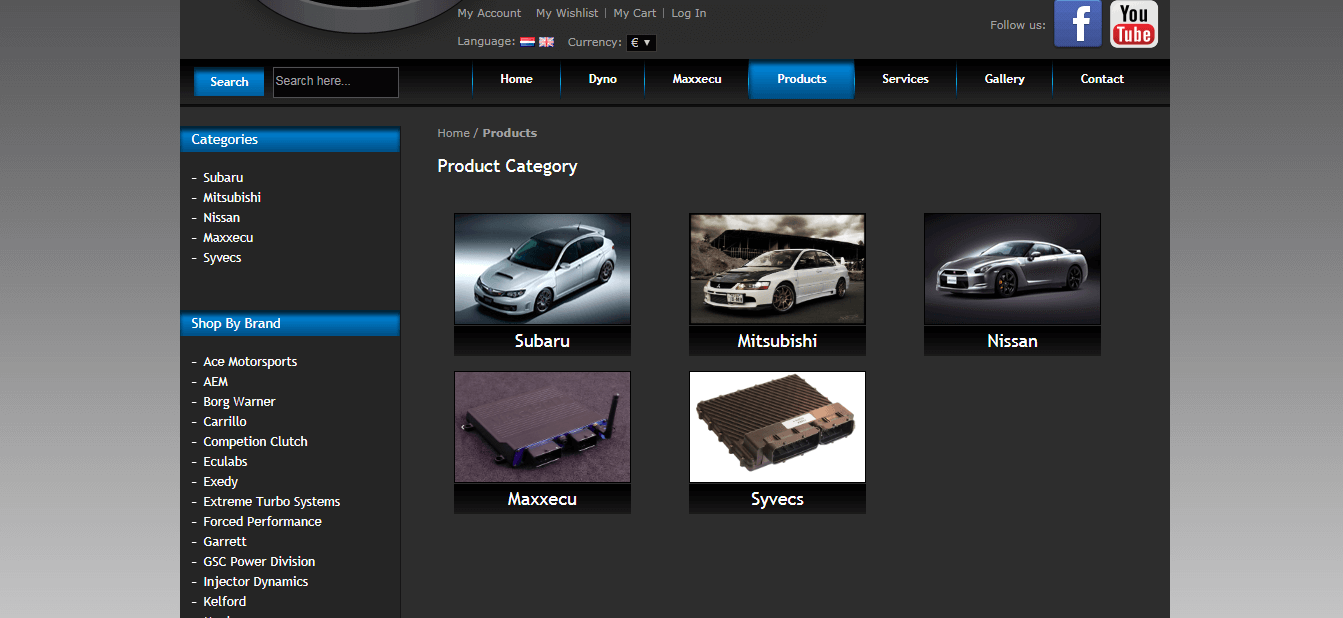Open the Maxxecu menu item
The height and width of the screenshot is (618, 1343).
(x=697, y=79)
